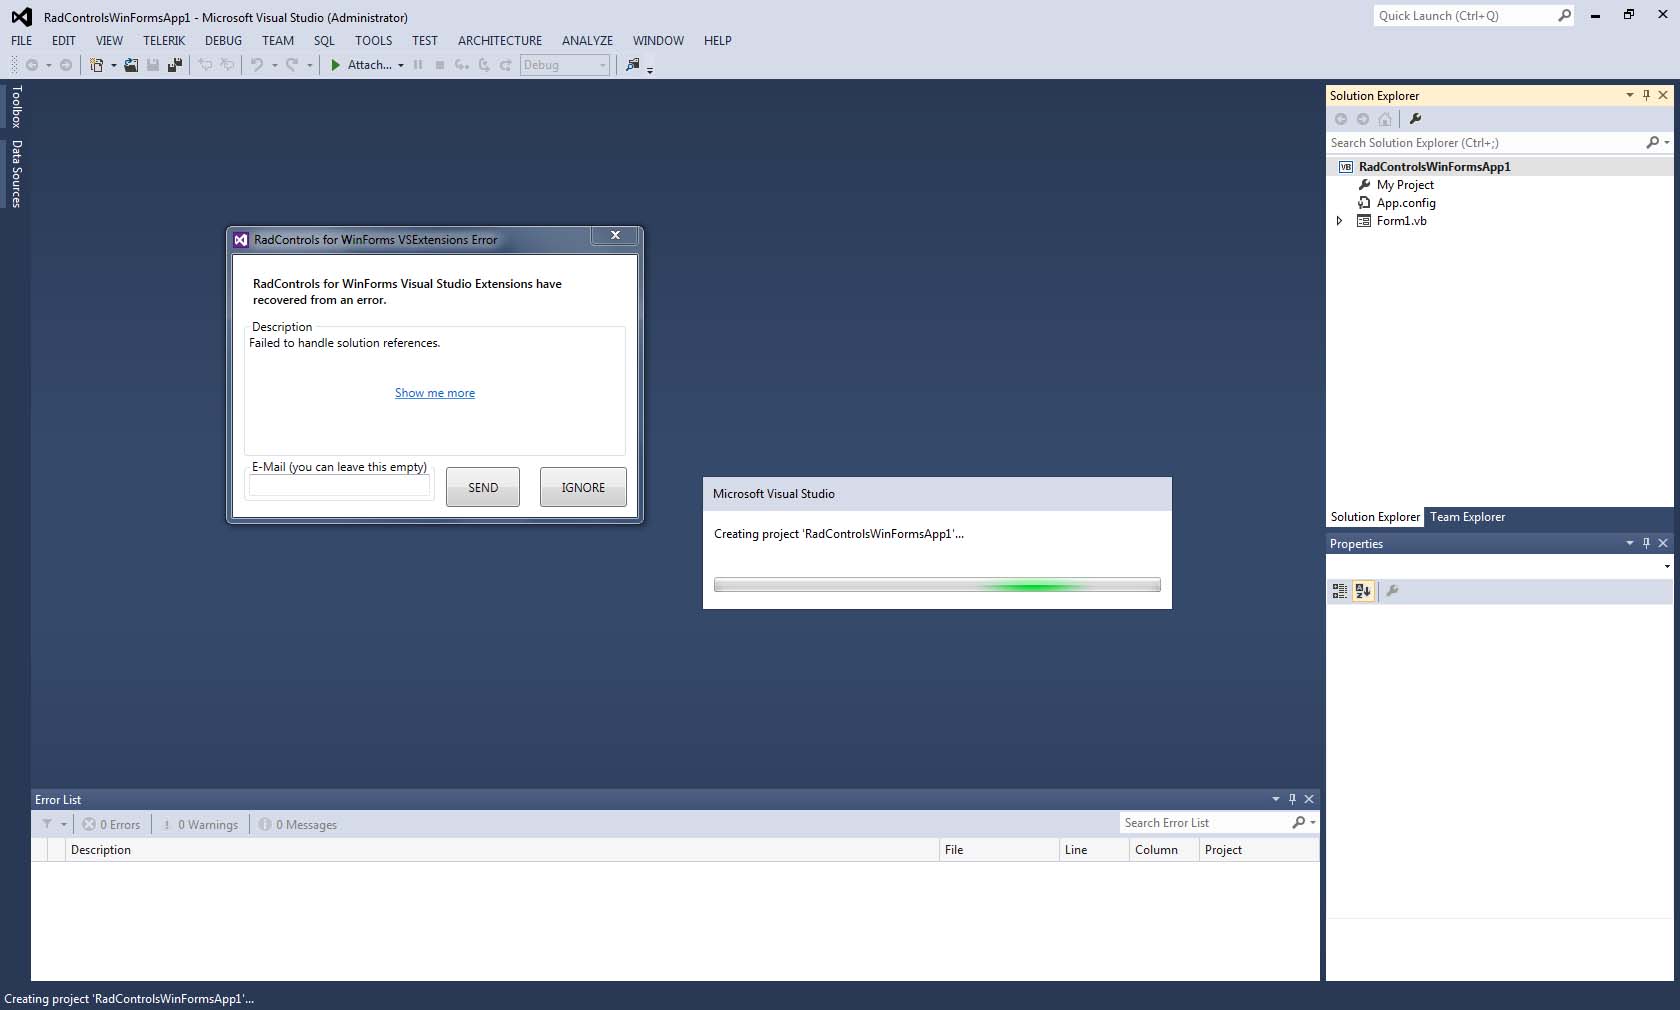Click the IGNORE button

[x=583, y=487]
